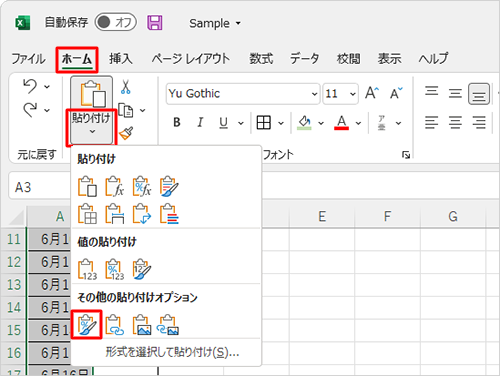Screen dimensions: 500x376
Task: Choose the standard Paste option icon
Action: (x=87, y=186)
